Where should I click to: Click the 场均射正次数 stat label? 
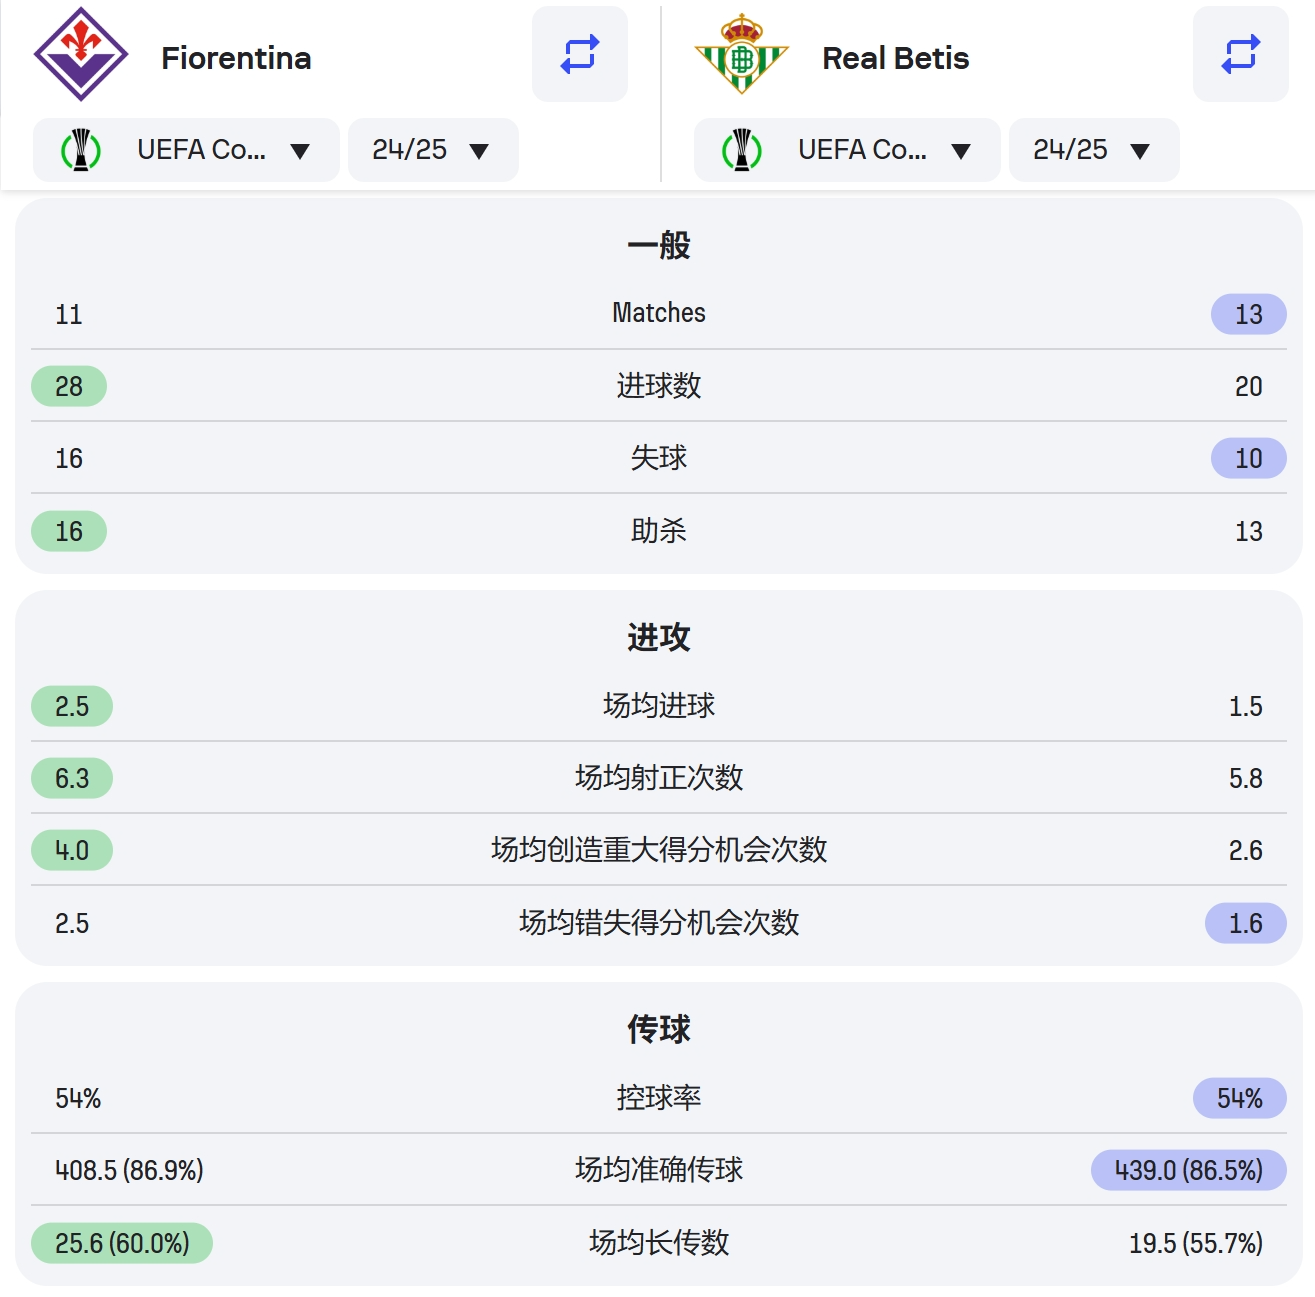pyautogui.click(x=659, y=778)
